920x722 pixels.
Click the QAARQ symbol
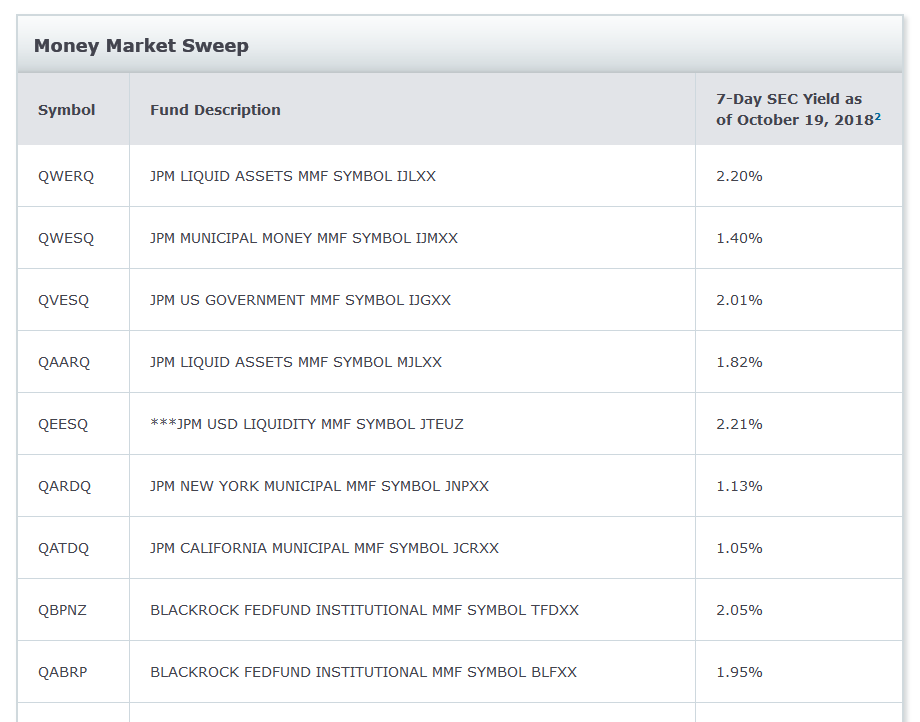pyautogui.click(x=64, y=362)
